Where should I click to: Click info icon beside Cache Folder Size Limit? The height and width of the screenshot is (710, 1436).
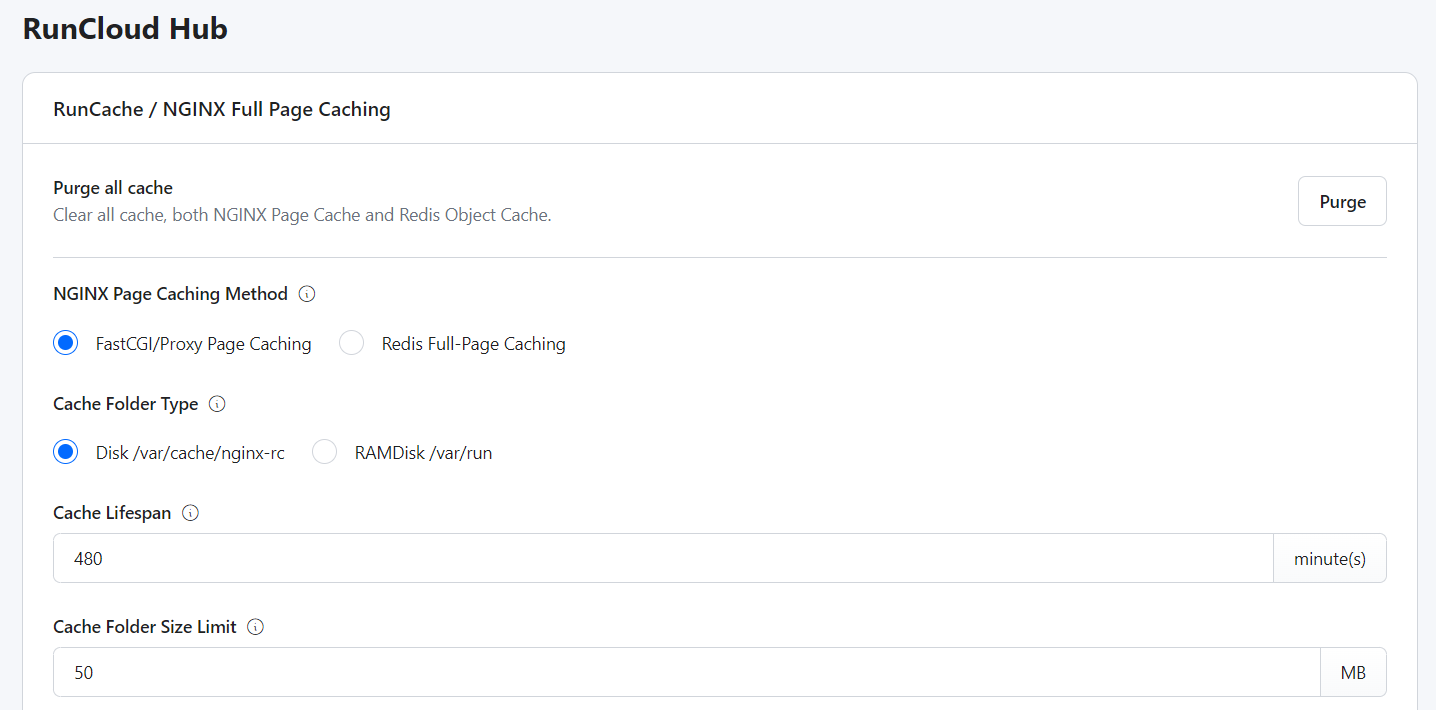point(255,627)
